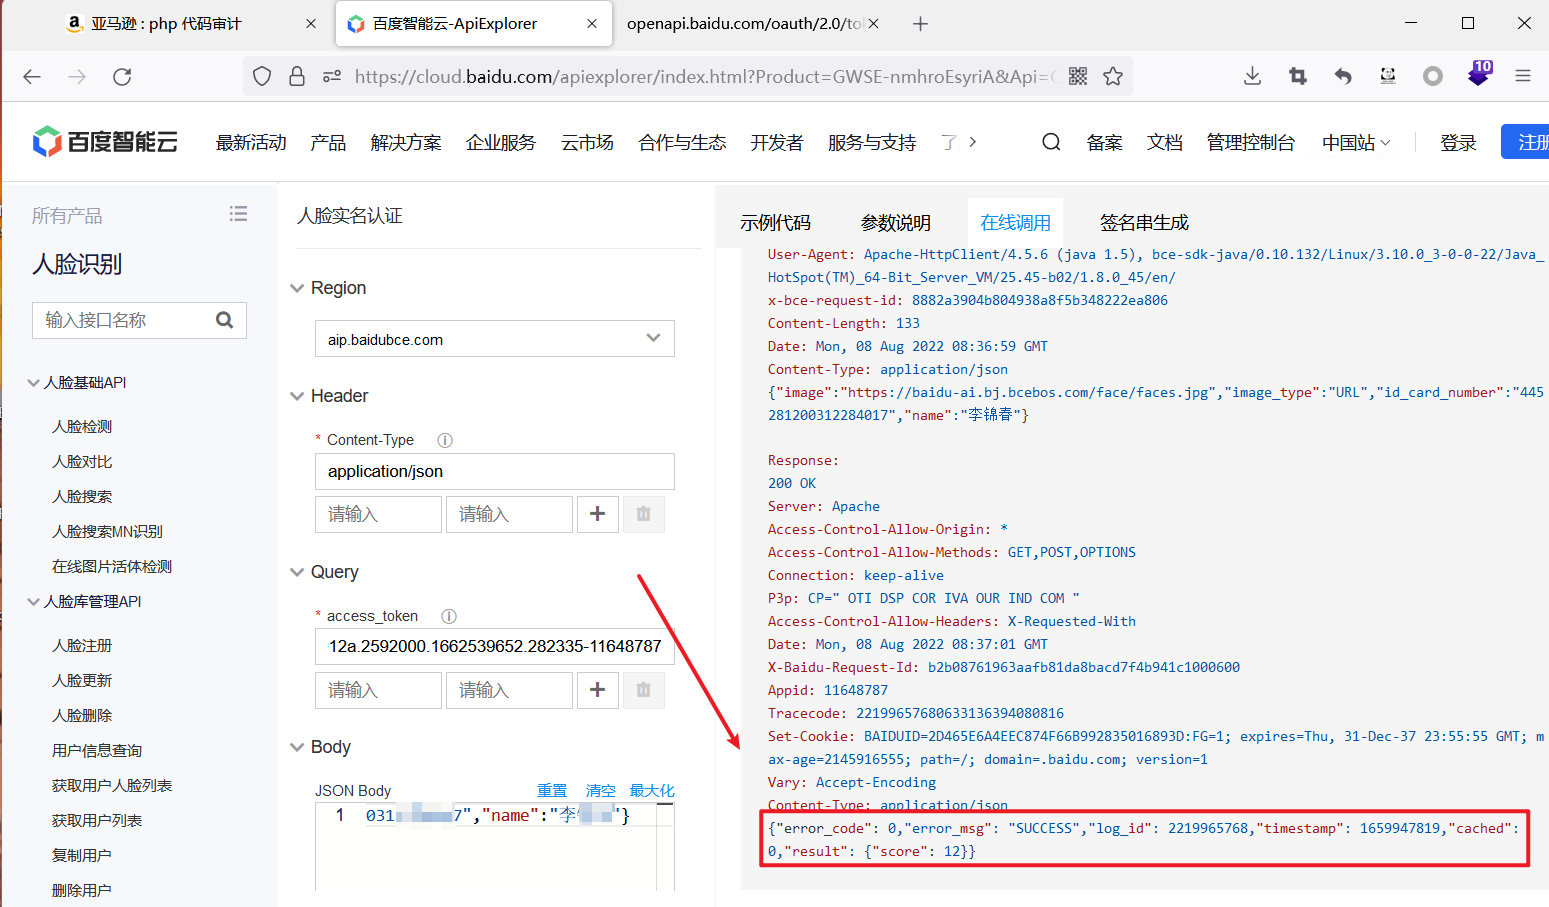Click the sidebar list collapse icon
Viewport: 1549px width, 907px height.
[x=238, y=214]
